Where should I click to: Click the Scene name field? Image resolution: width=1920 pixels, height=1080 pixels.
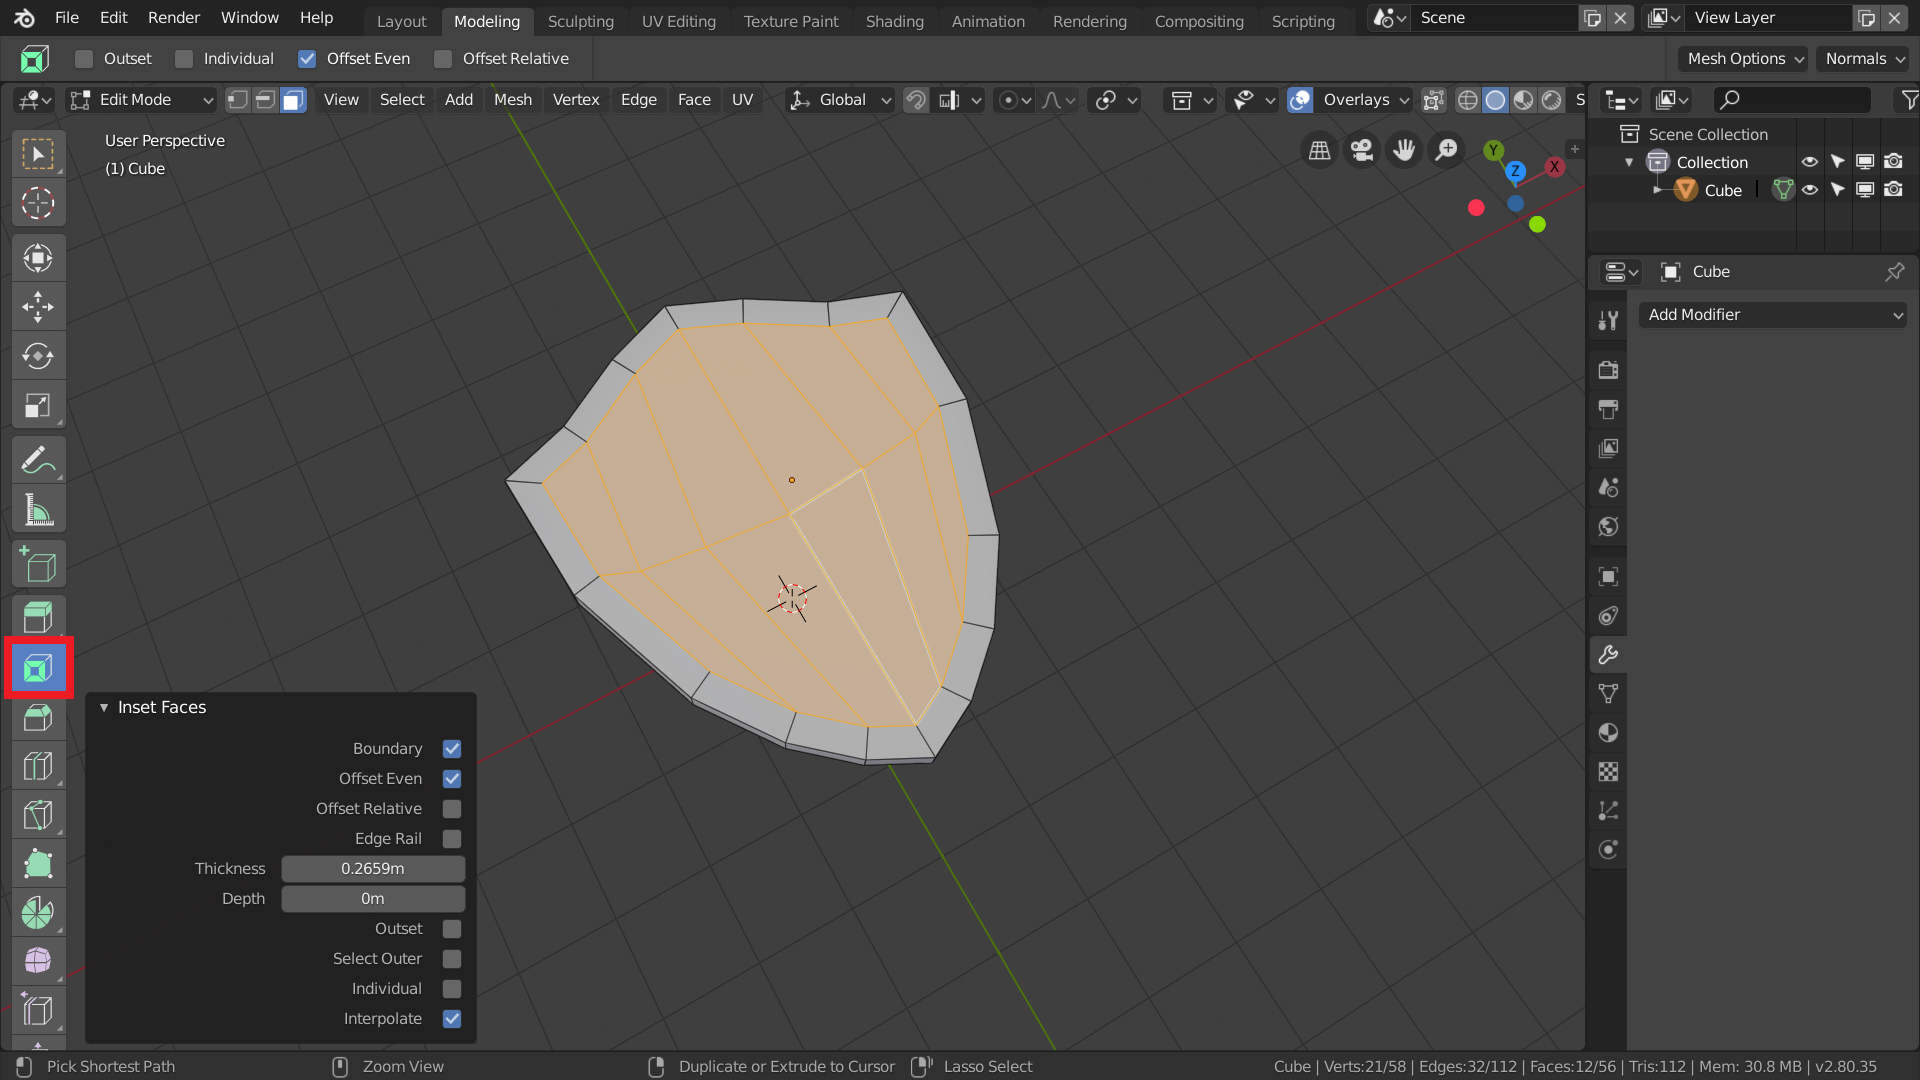pyautogui.click(x=1495, y=18)
